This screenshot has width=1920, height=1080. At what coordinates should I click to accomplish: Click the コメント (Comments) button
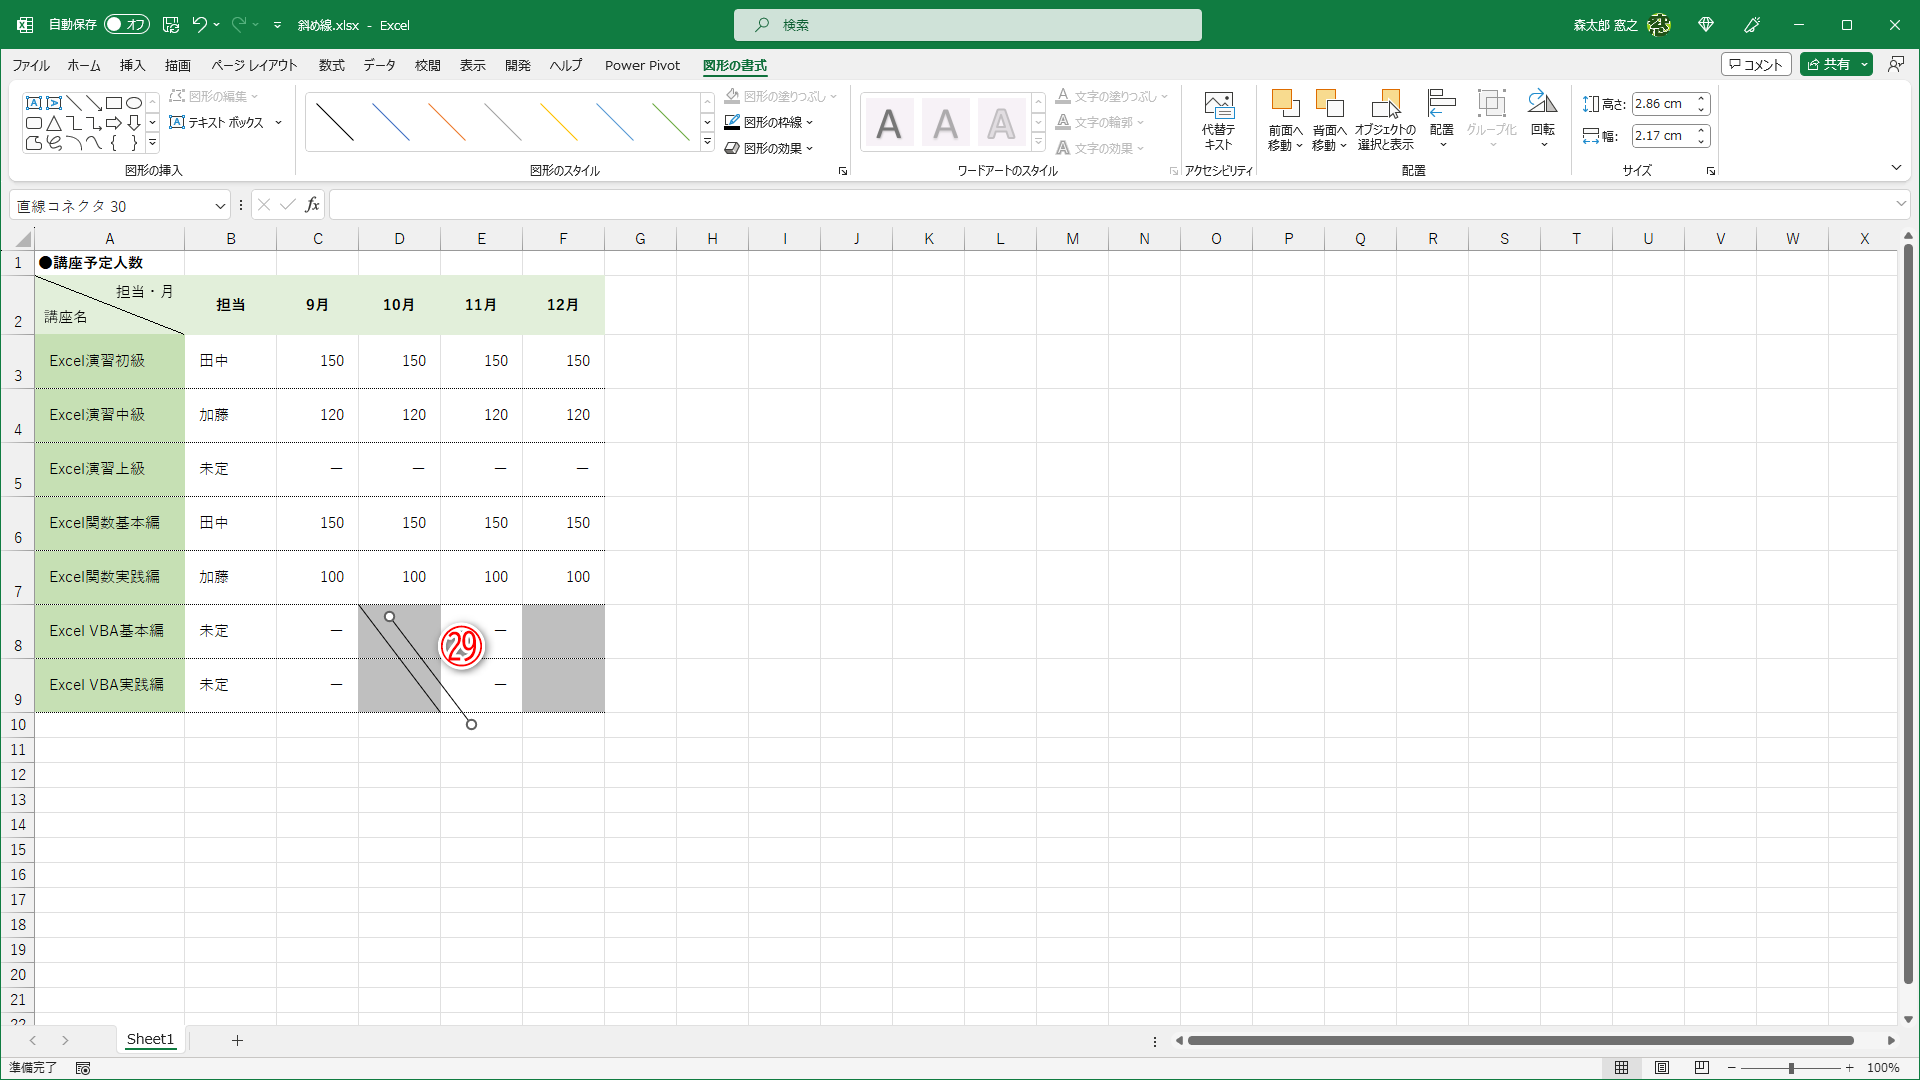(x=1756, y=64)
